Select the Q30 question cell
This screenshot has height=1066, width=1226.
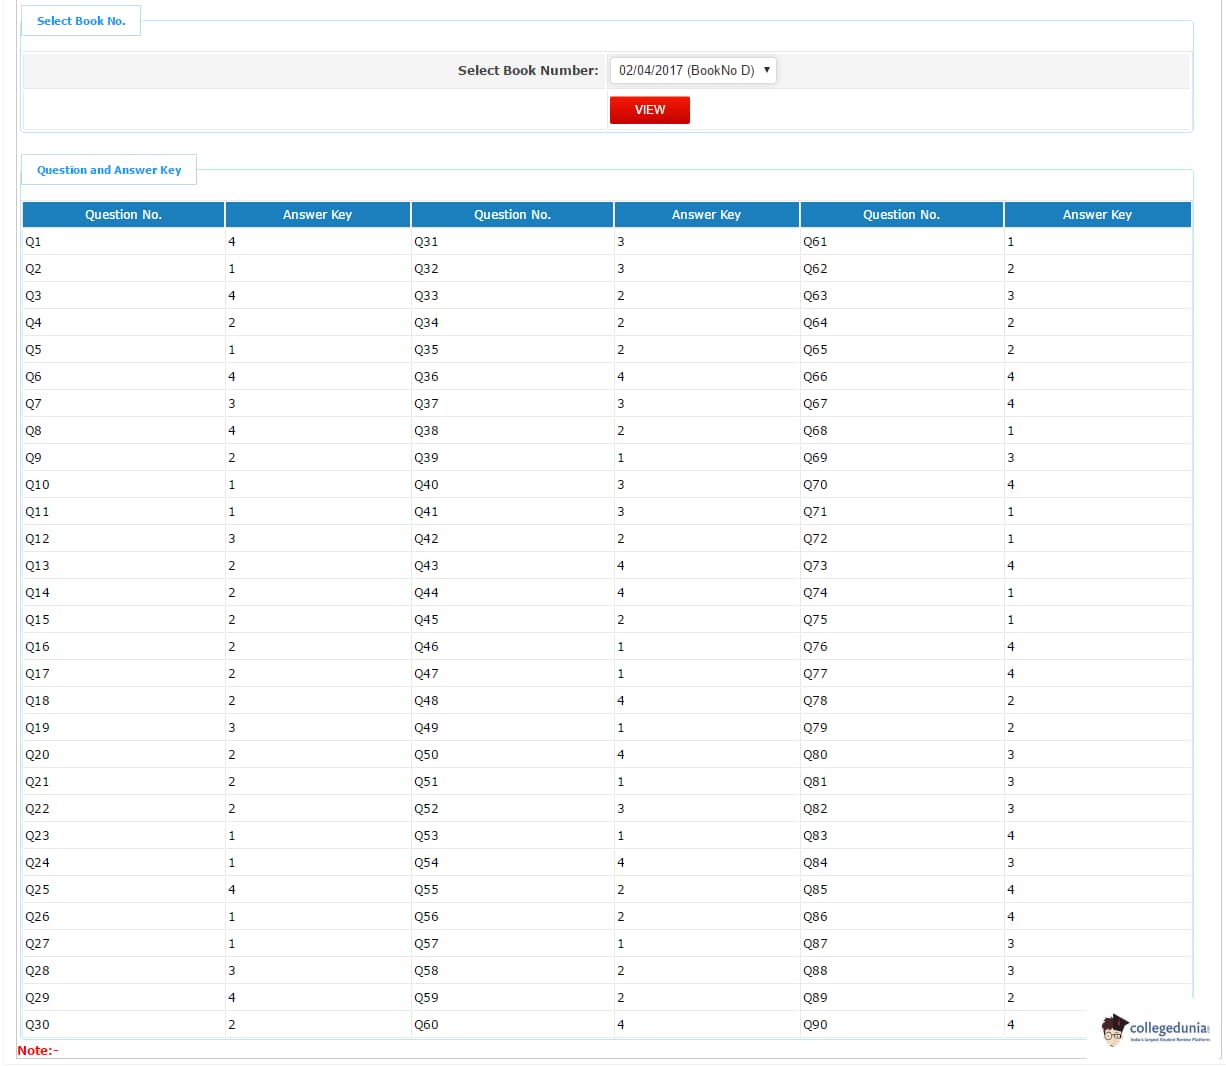pos(37,1025)
